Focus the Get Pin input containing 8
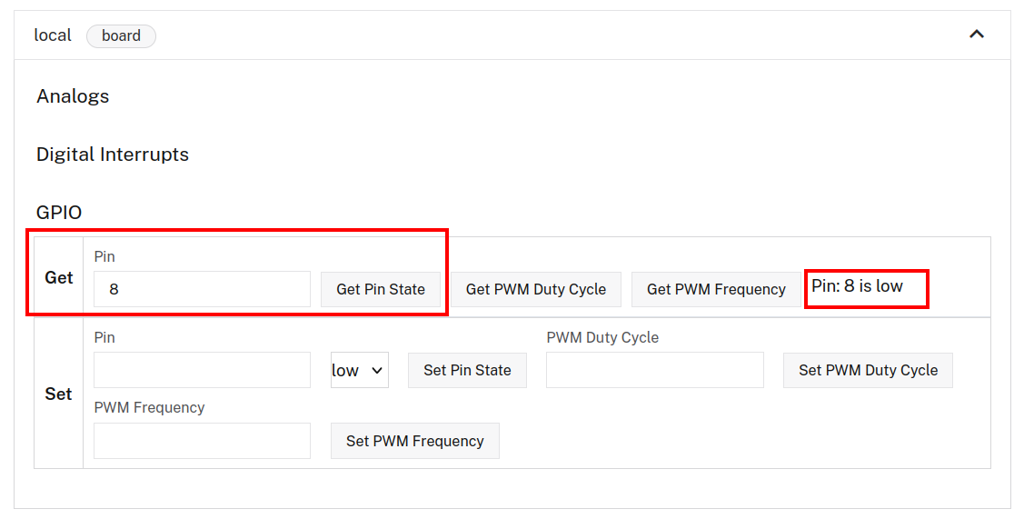 pos(202,289)
